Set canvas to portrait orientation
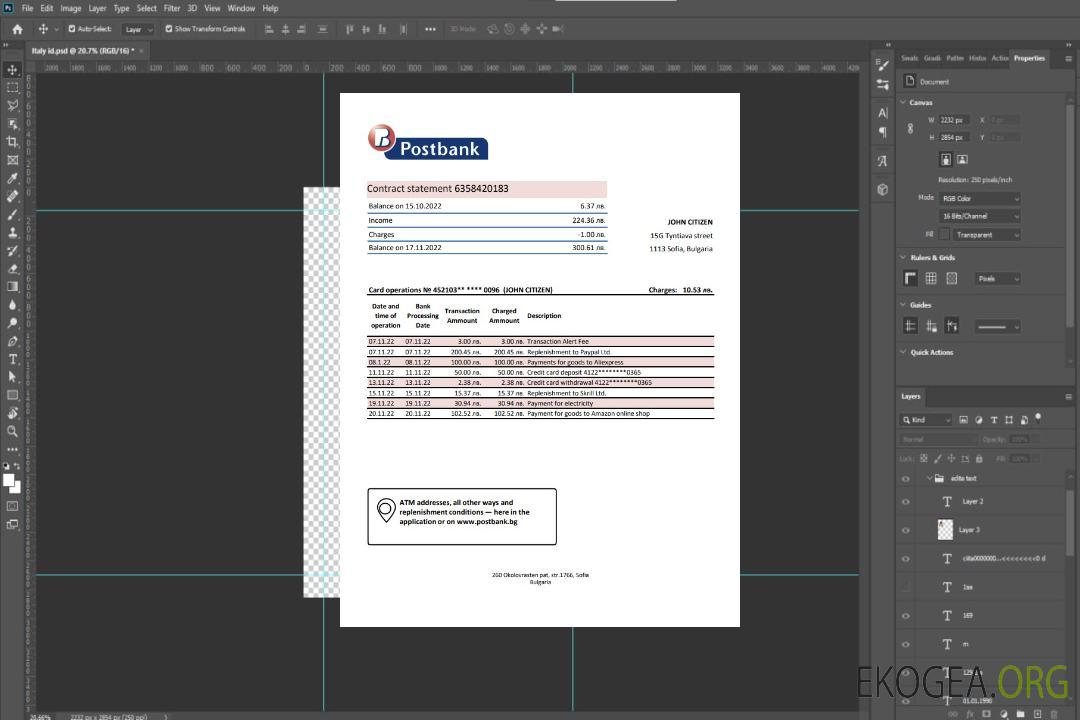The width and height of the screenshot is (1080, 720). (x=946, y=160)
